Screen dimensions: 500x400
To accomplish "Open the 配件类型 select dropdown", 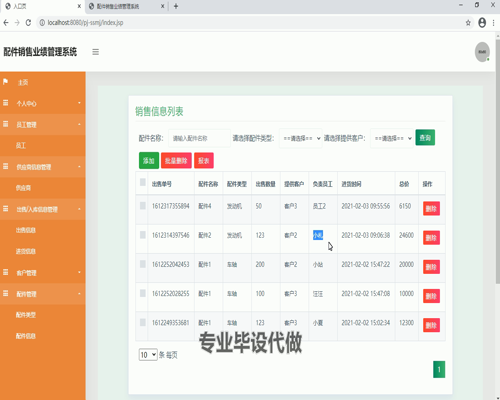I will click(x=301, y=138).
